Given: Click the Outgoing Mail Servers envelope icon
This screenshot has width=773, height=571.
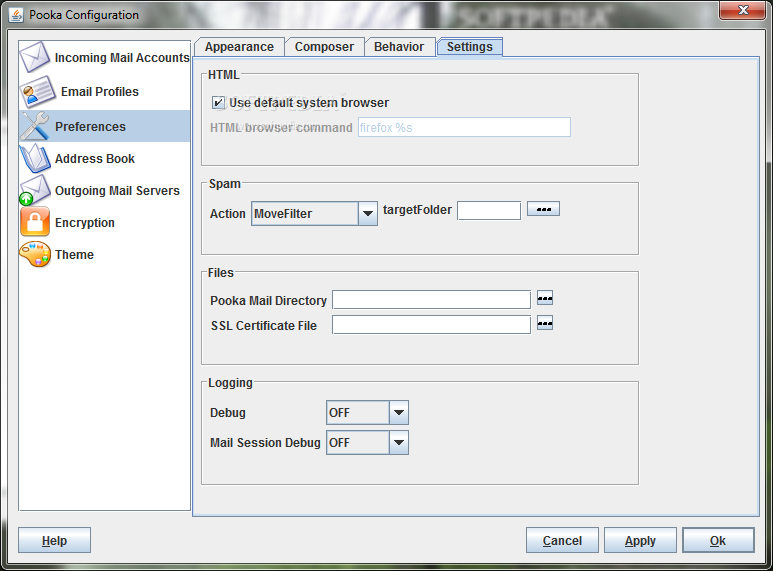Looking at the screenshot, I should (35, 190).
